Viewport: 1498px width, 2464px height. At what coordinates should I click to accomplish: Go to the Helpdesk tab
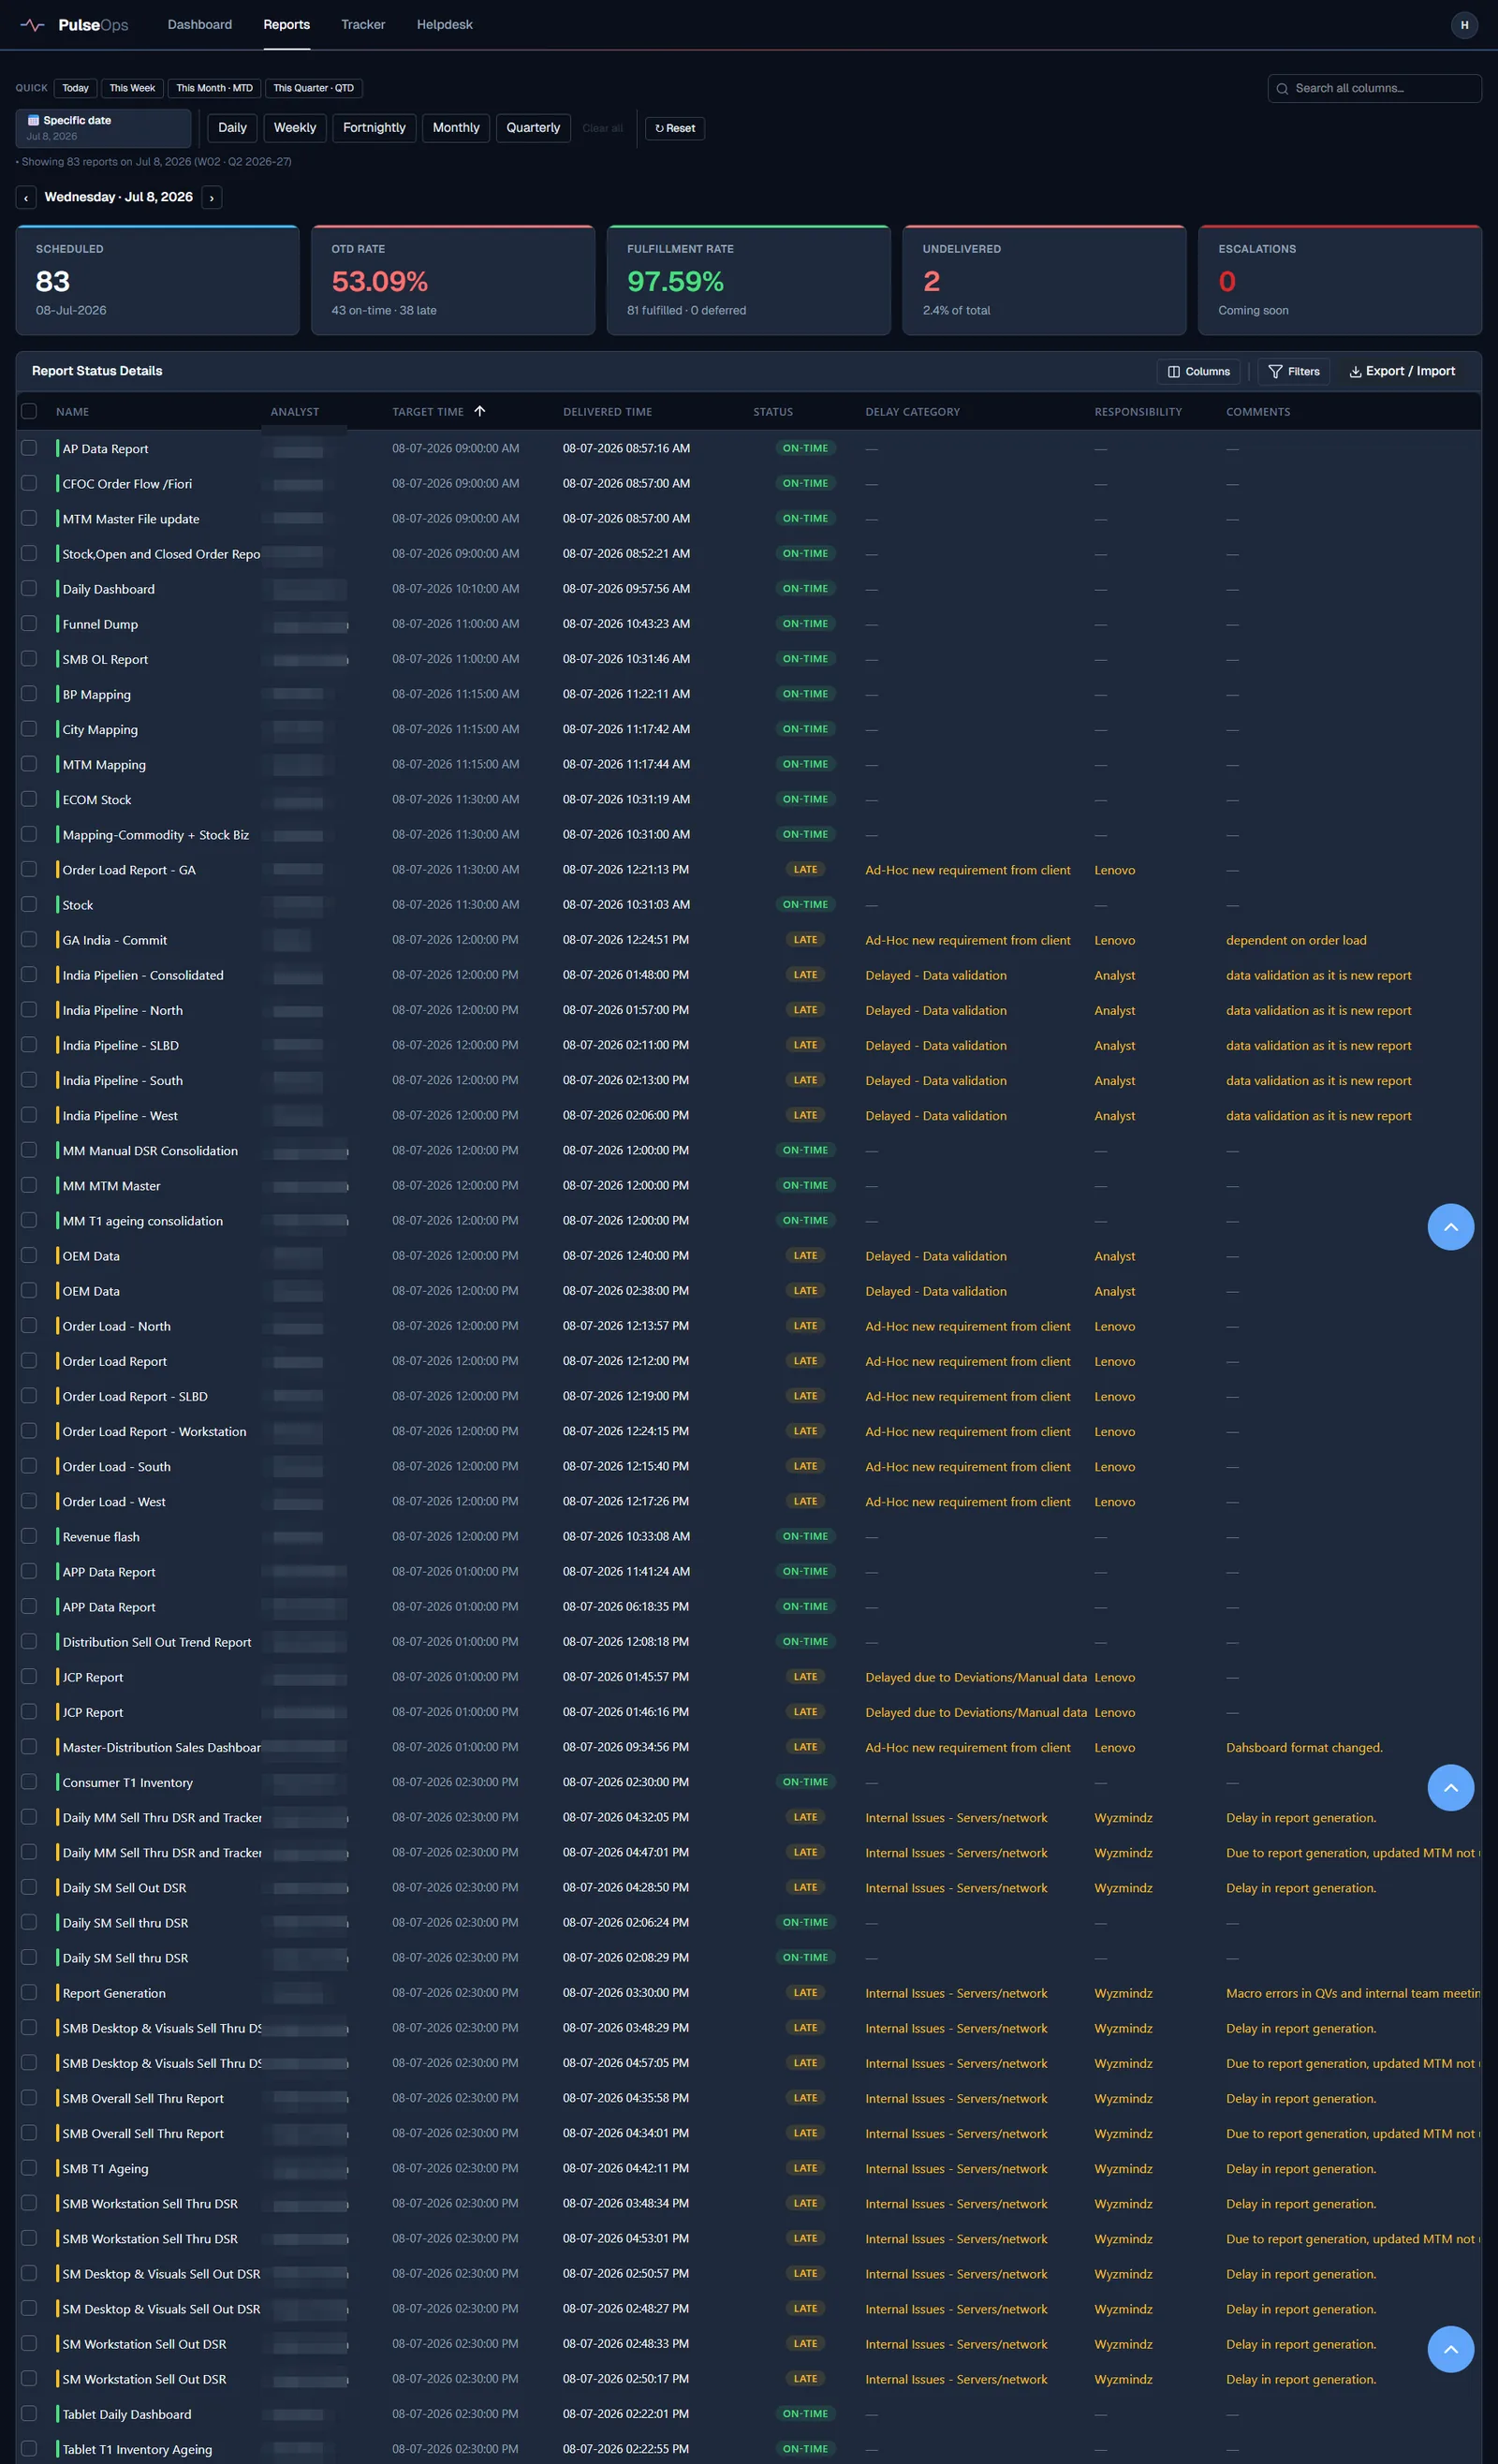click(x=445, y=25)
